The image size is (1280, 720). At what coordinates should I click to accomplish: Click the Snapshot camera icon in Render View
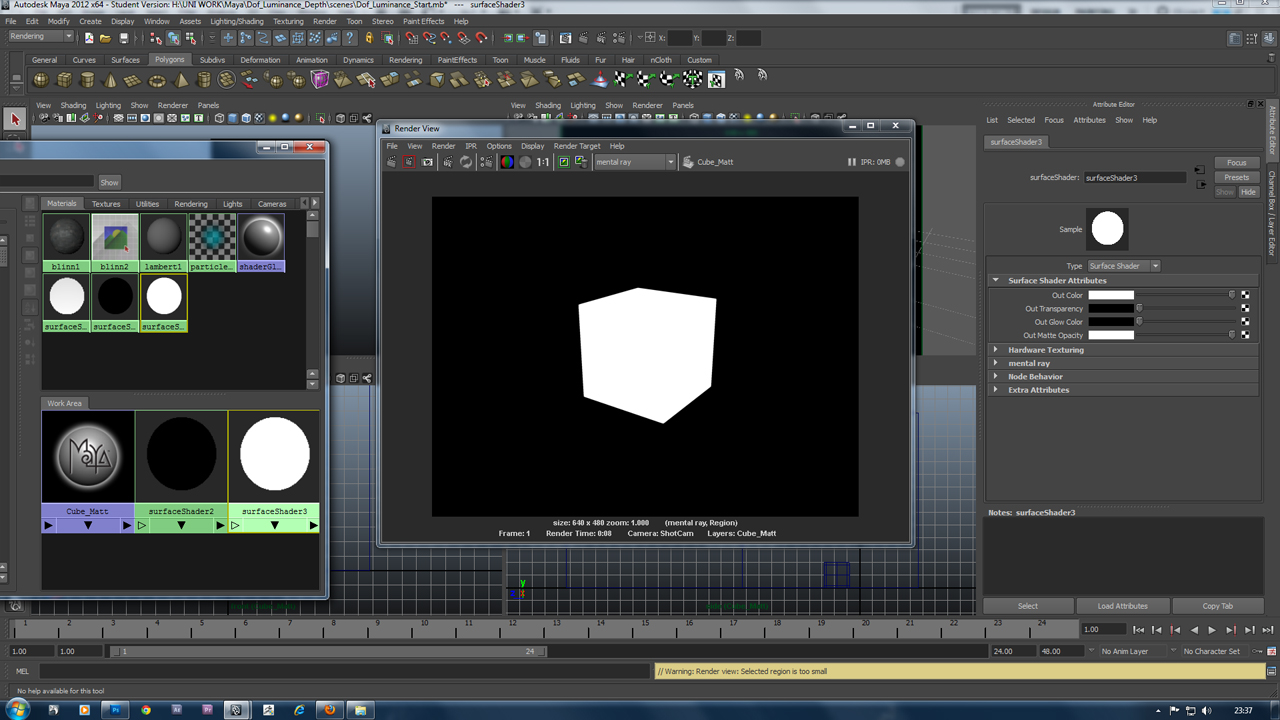click(x=428, y=162)
